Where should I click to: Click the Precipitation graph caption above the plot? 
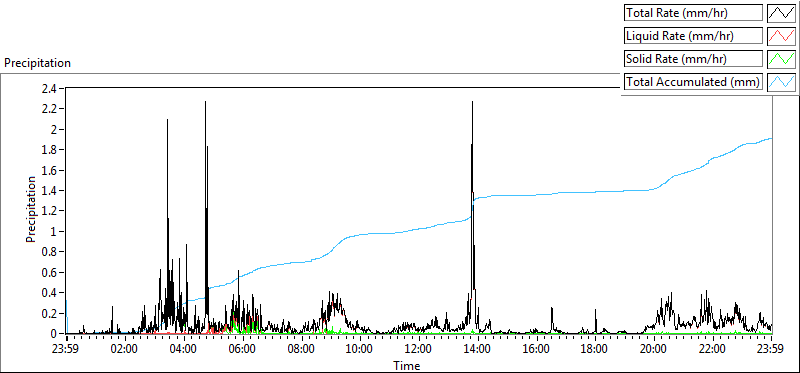37,63
